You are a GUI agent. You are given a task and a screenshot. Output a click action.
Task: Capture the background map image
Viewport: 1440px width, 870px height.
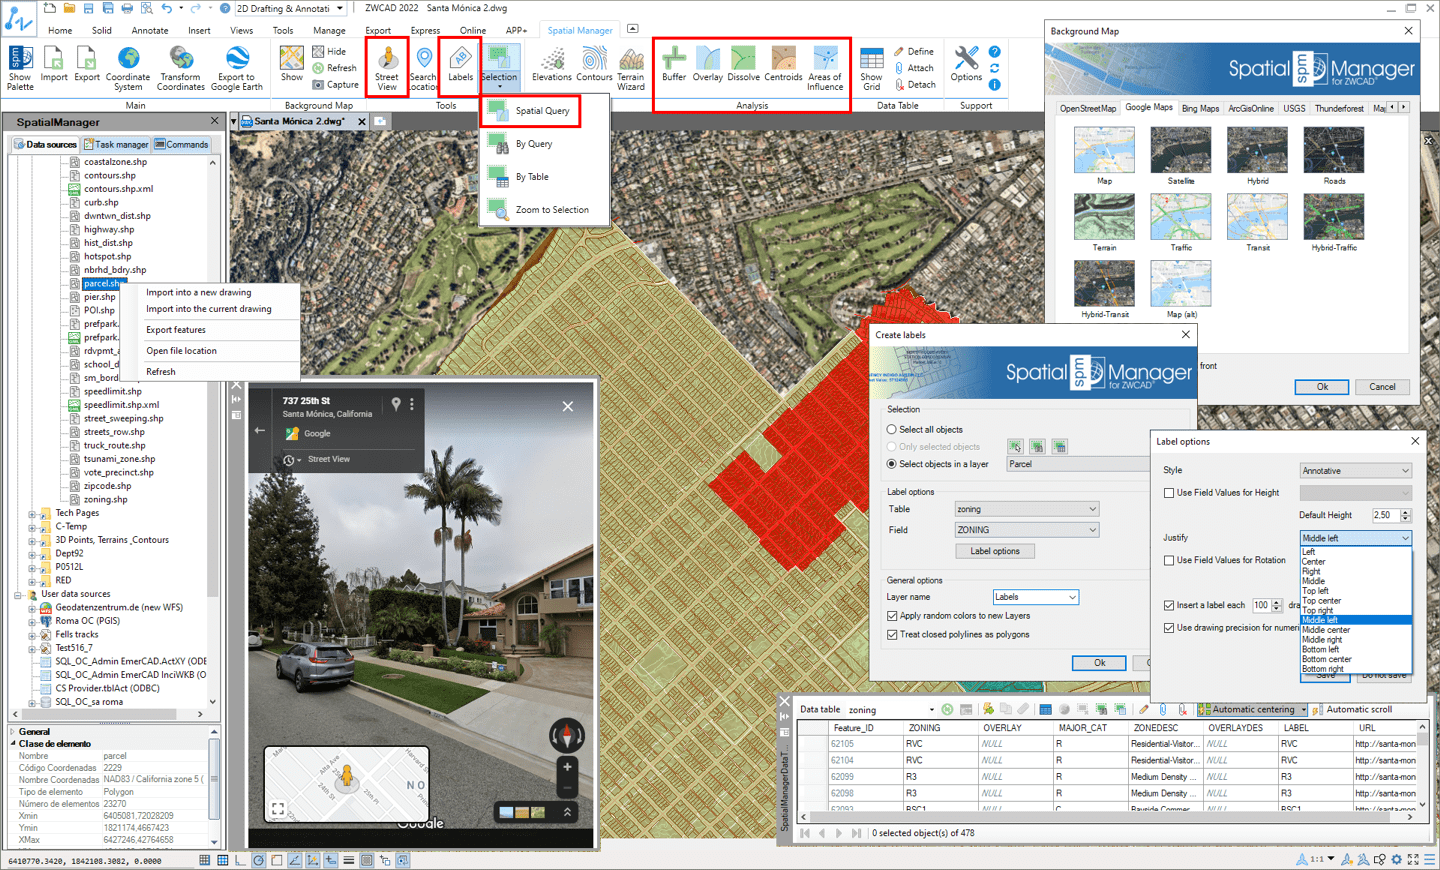335,85
